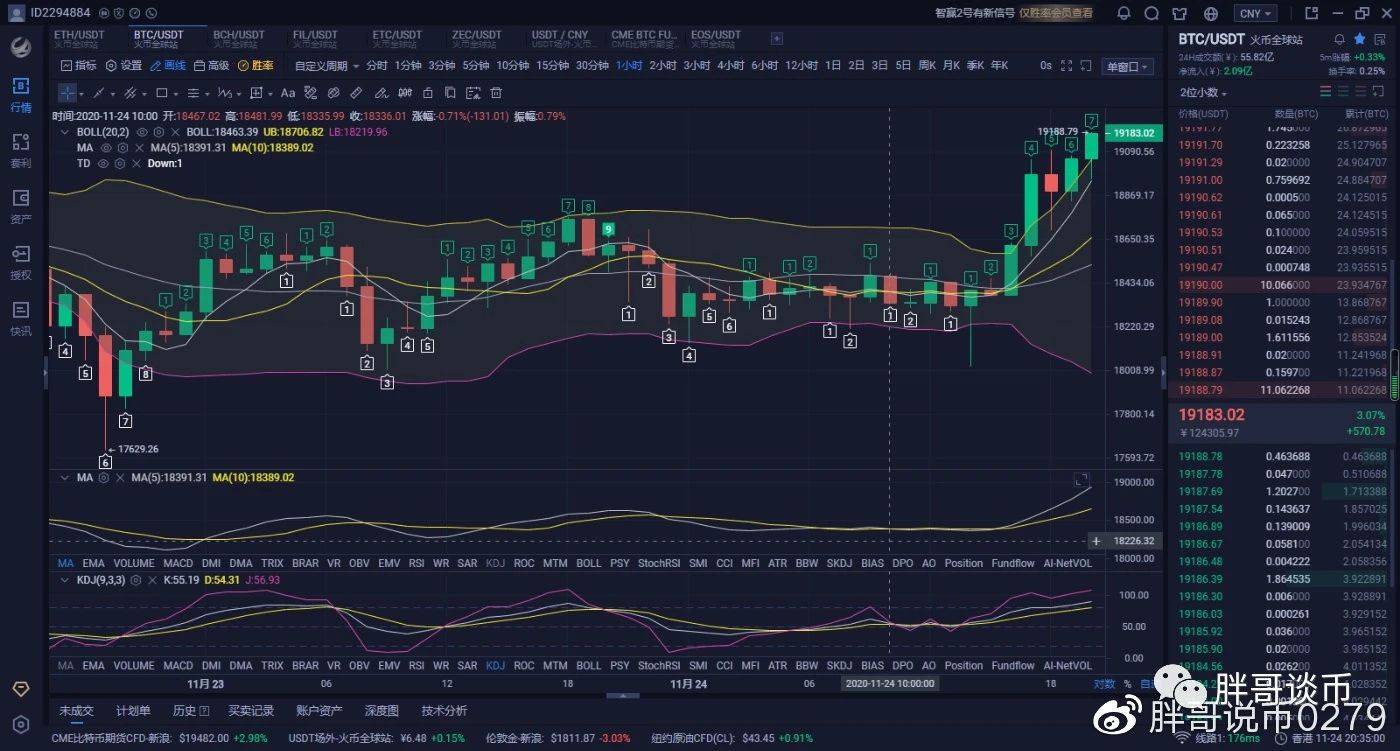
Task: Open 设置 chart settings
Action: tap(124, 66)
